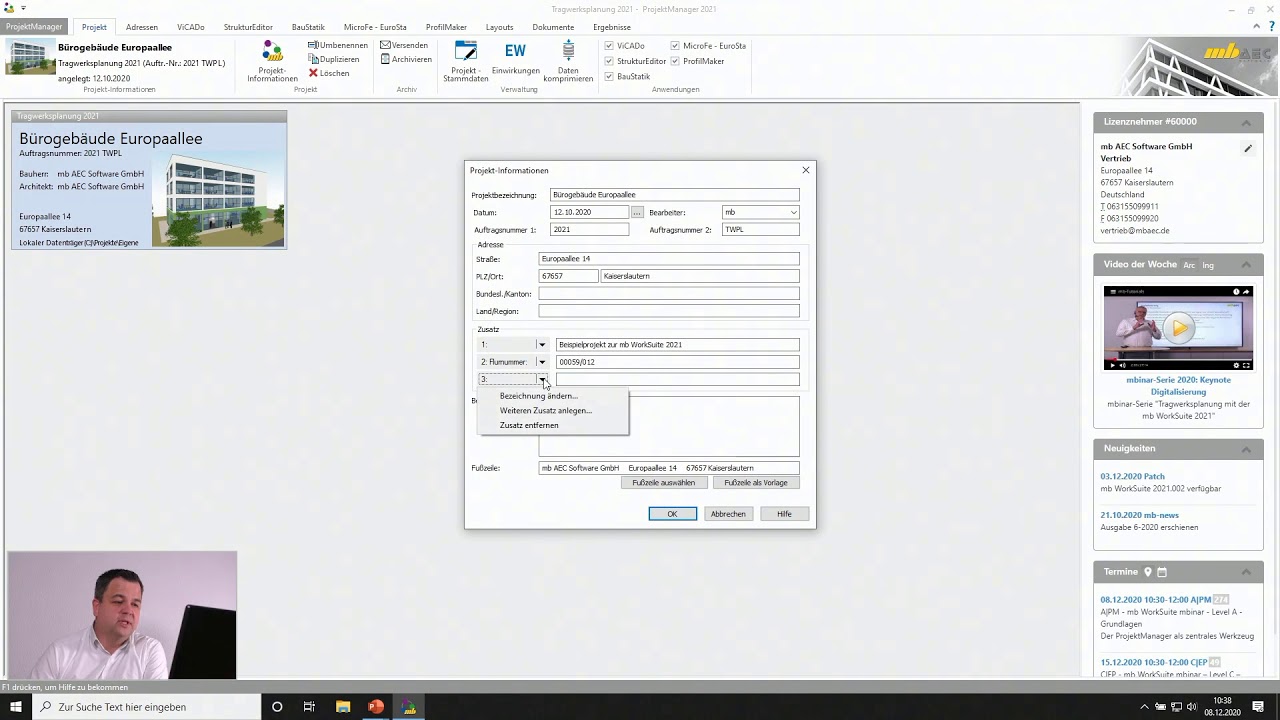Image resolution: width=1280 pixels, height=720 pixels.
Task: Play the Video der Woche
Action: tap(1180, 327)
